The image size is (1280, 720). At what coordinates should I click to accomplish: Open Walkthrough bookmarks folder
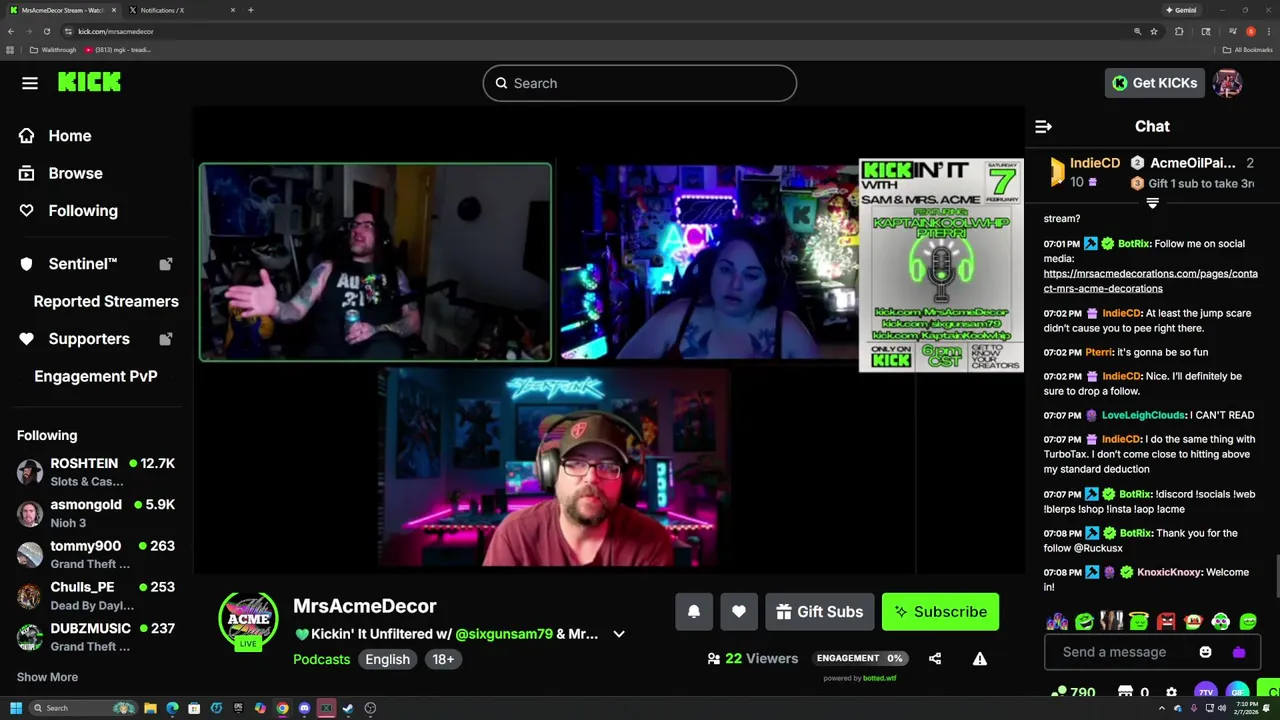[x=53, y=49]
